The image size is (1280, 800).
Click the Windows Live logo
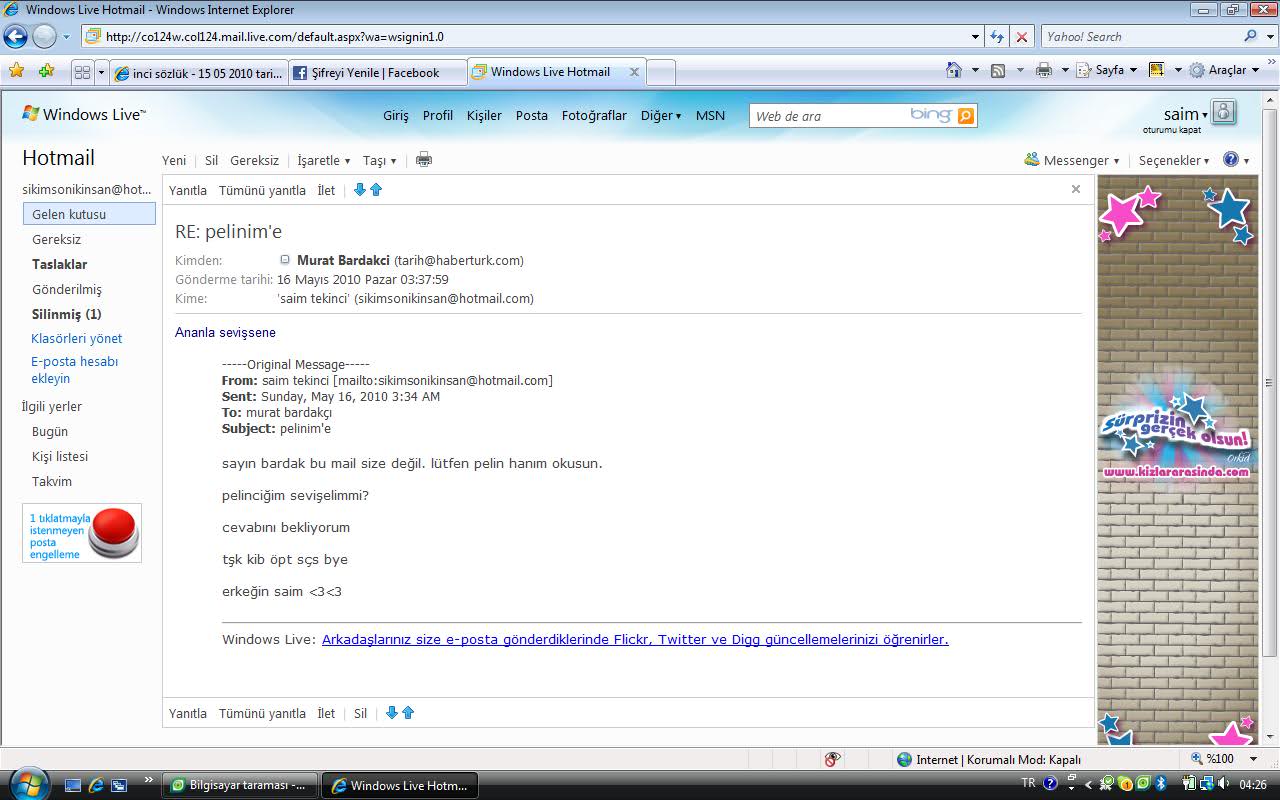[84, 114]
